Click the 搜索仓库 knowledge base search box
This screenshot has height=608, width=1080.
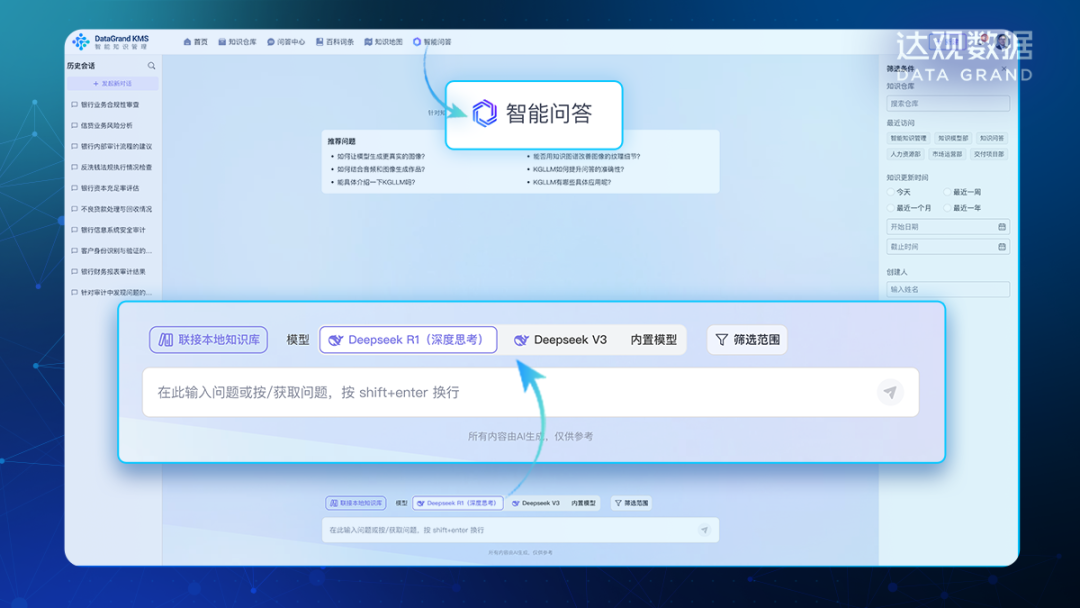pyautogui.click(x=947, y=103)
